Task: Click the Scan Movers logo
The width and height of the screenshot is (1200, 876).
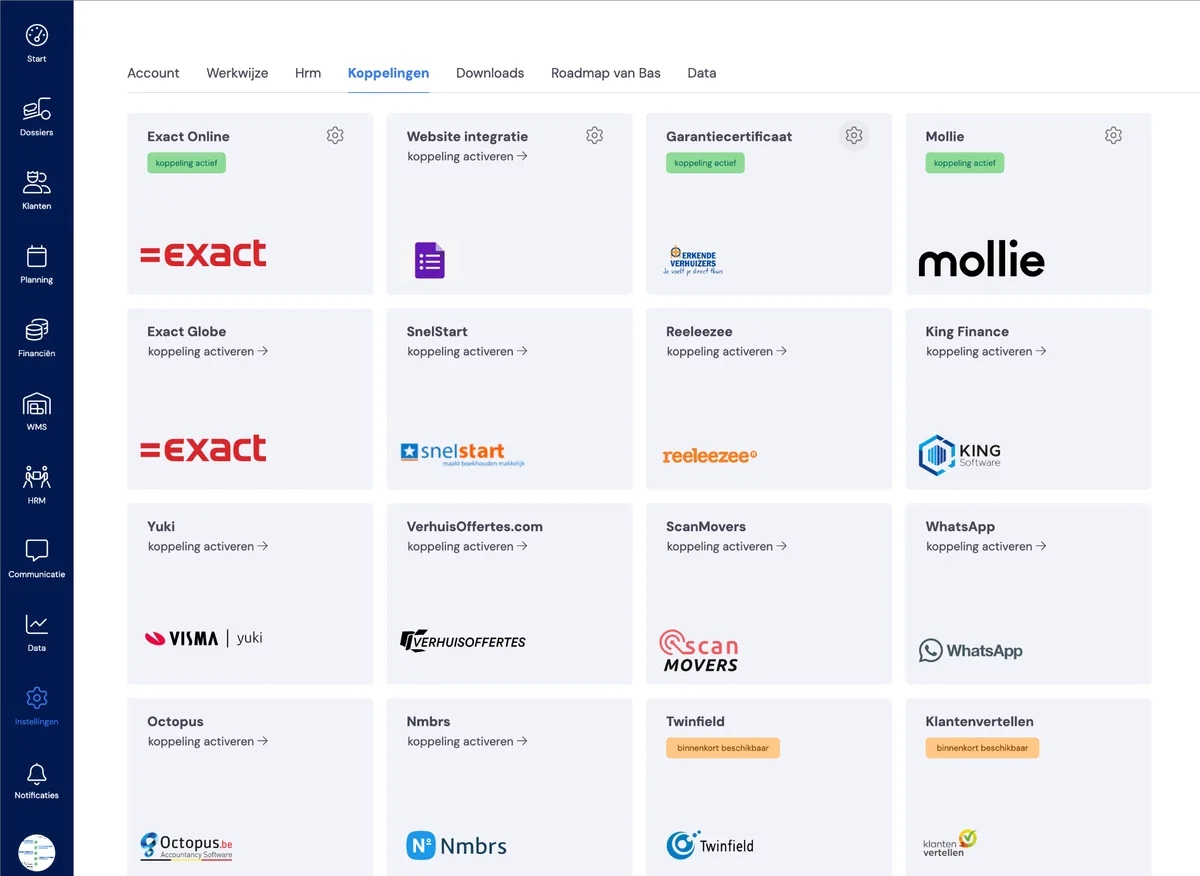Action: pos(699,650)
